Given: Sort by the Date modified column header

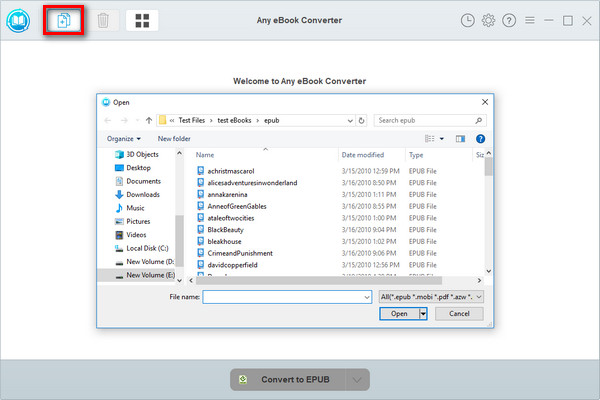Looking at the screenshot, I should point(363,155).
